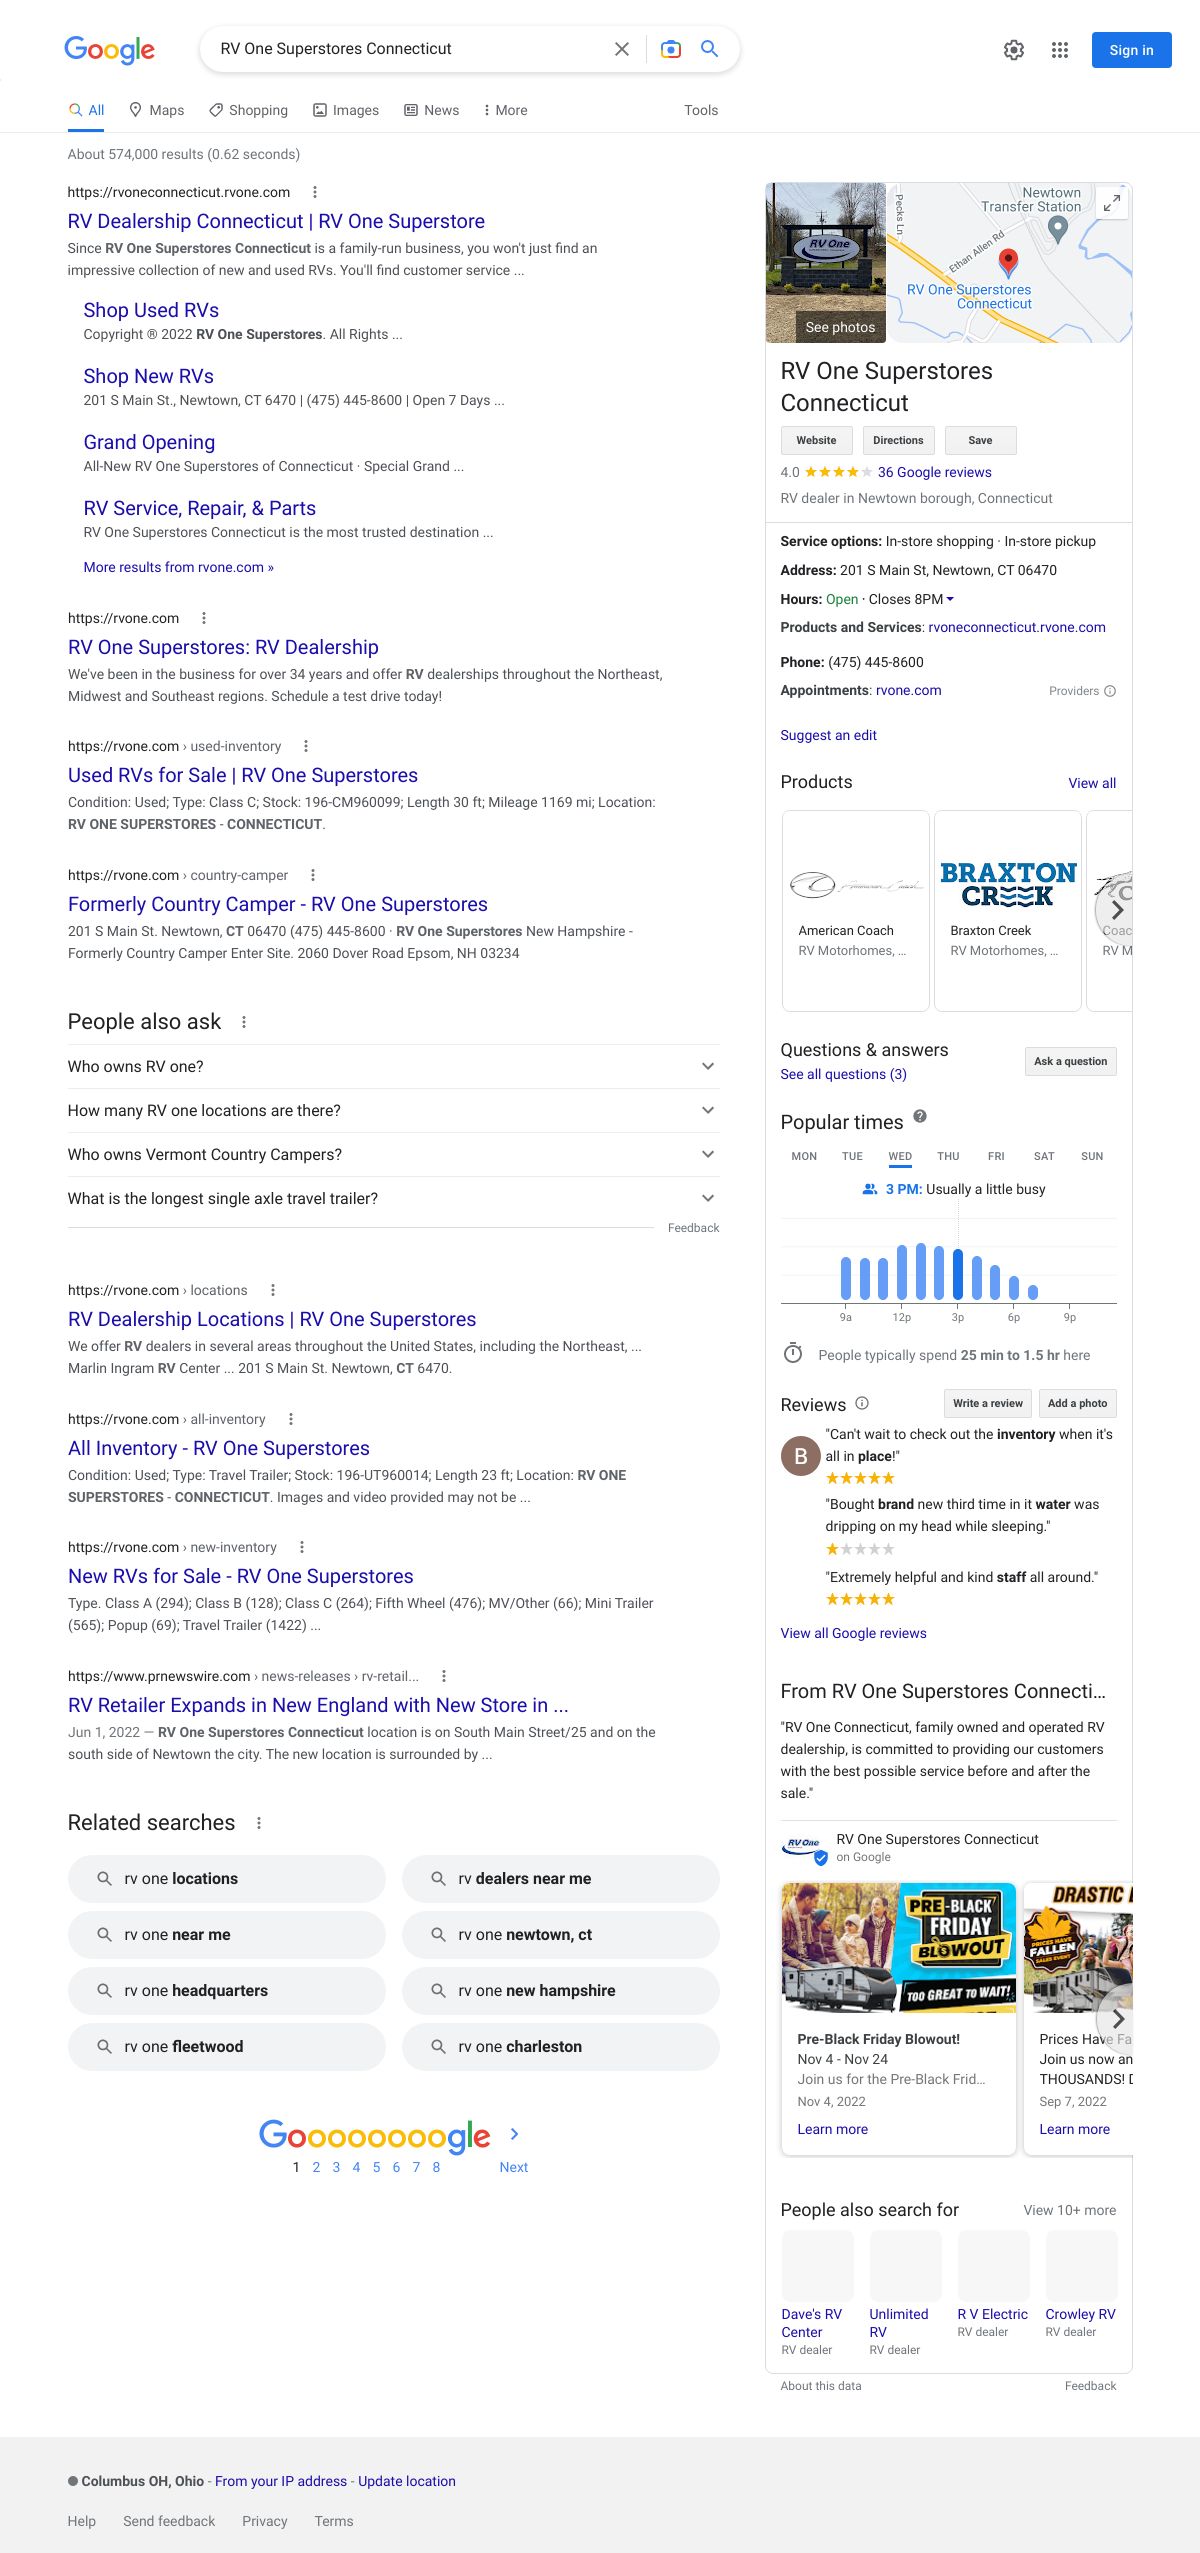This screenshot has height=2553, width=1200.
Task: Open the Google settings gear icon
Action: point(1014,50)
